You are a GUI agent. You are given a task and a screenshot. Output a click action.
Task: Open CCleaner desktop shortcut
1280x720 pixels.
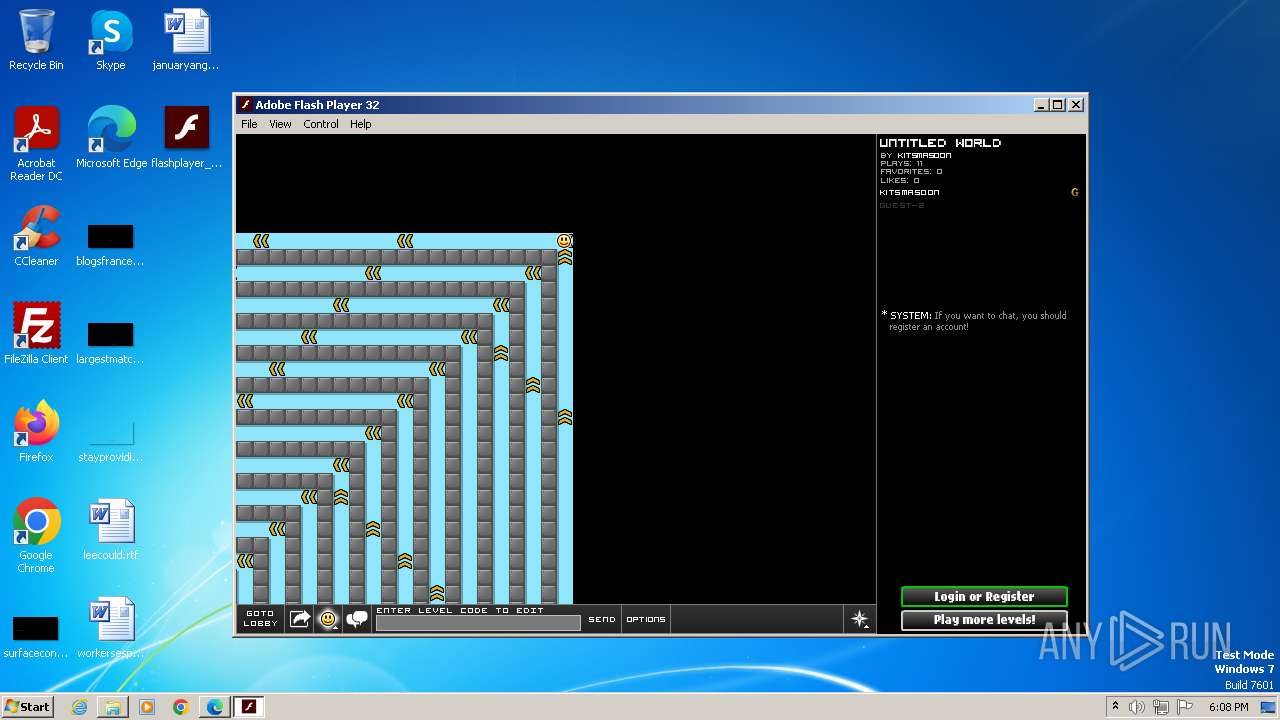point(36,236)
